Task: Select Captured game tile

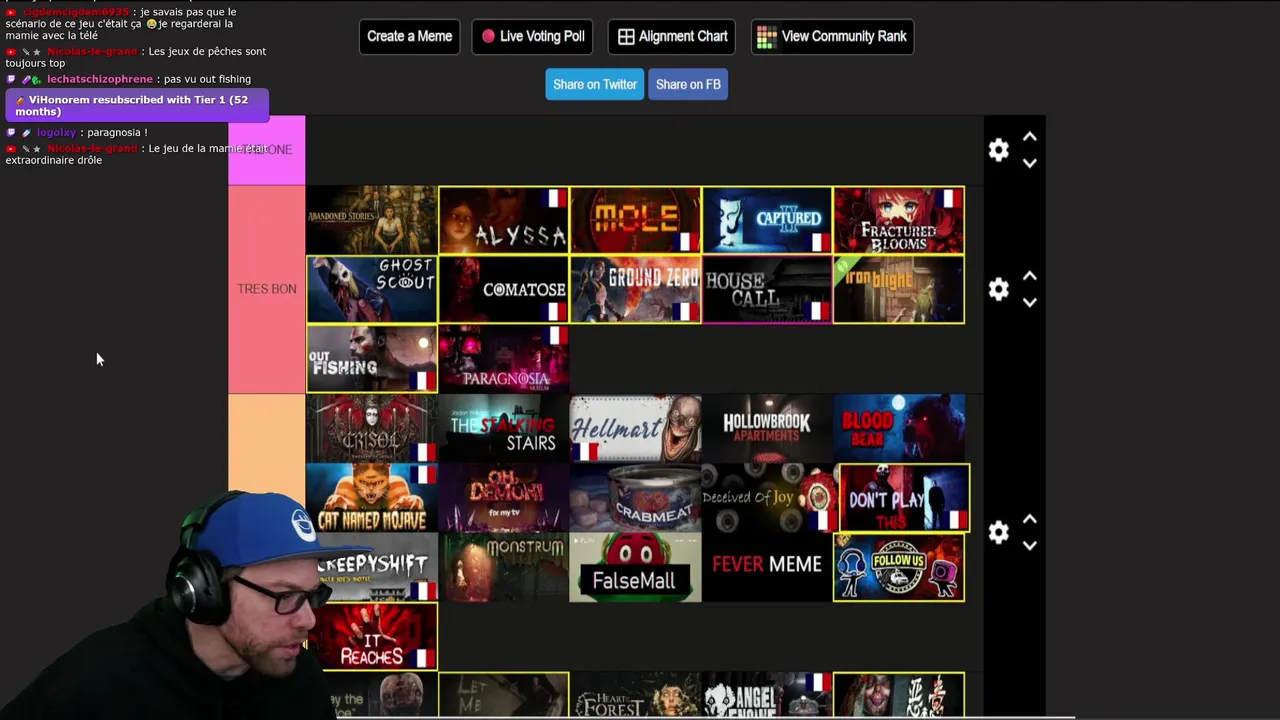Action: pyautogui.click(x=768, y=220)
